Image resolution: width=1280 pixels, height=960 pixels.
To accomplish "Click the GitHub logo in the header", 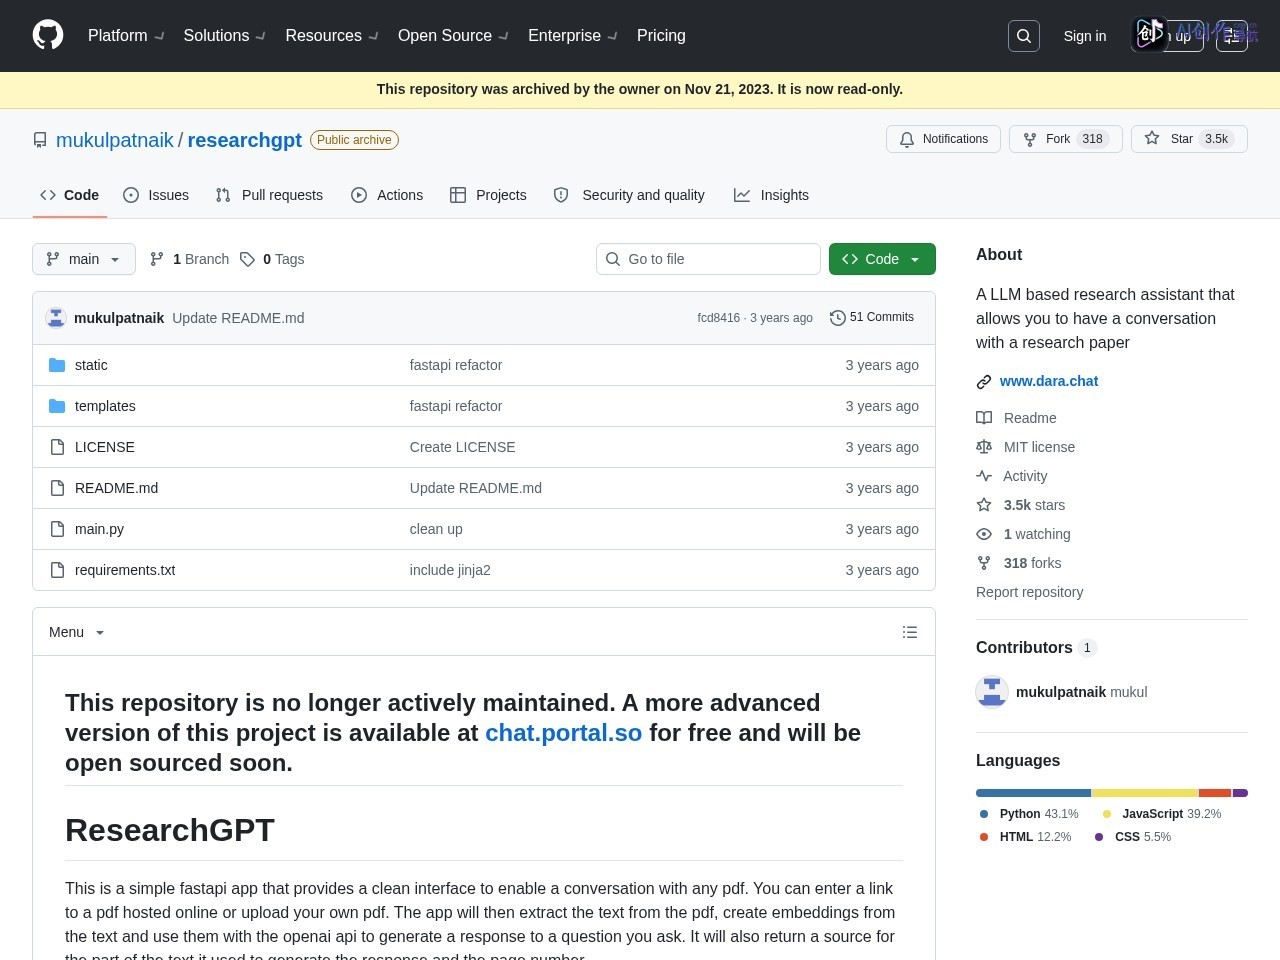I will (x=48, y=35).
